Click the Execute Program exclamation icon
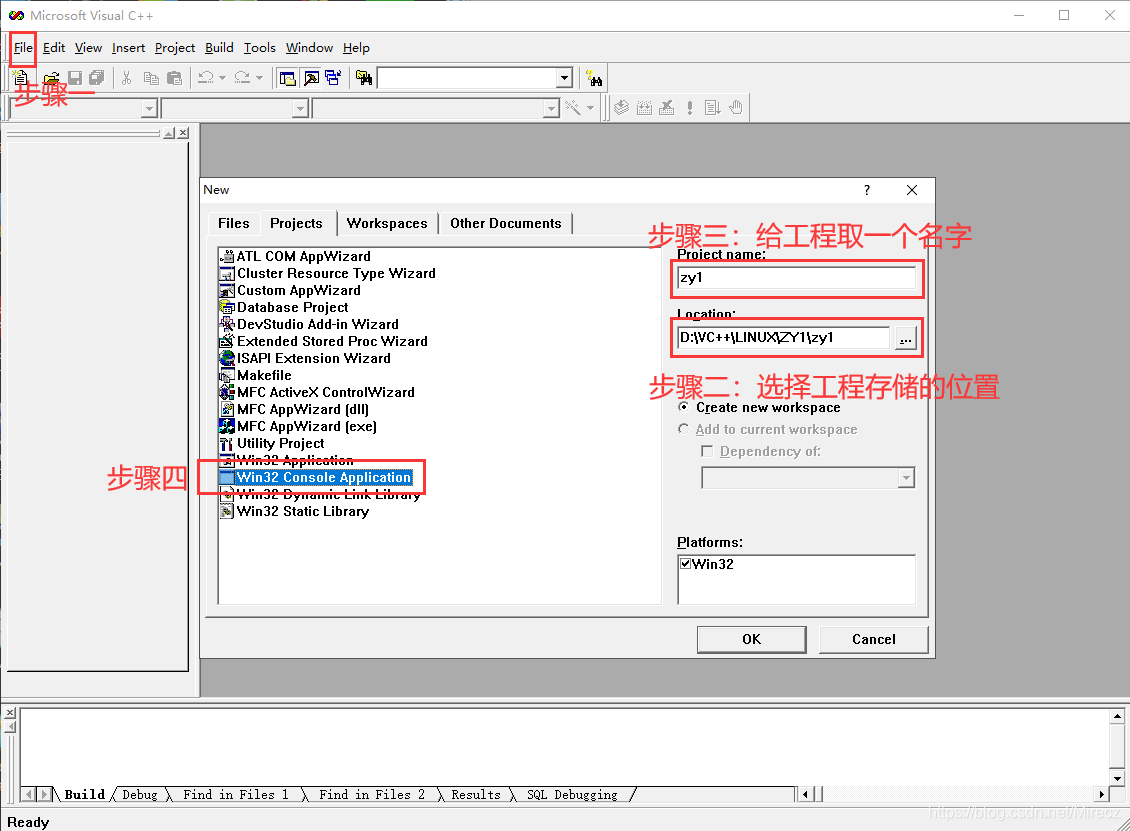This screenshot has width=1130, height=831. [x=690, y=108]
